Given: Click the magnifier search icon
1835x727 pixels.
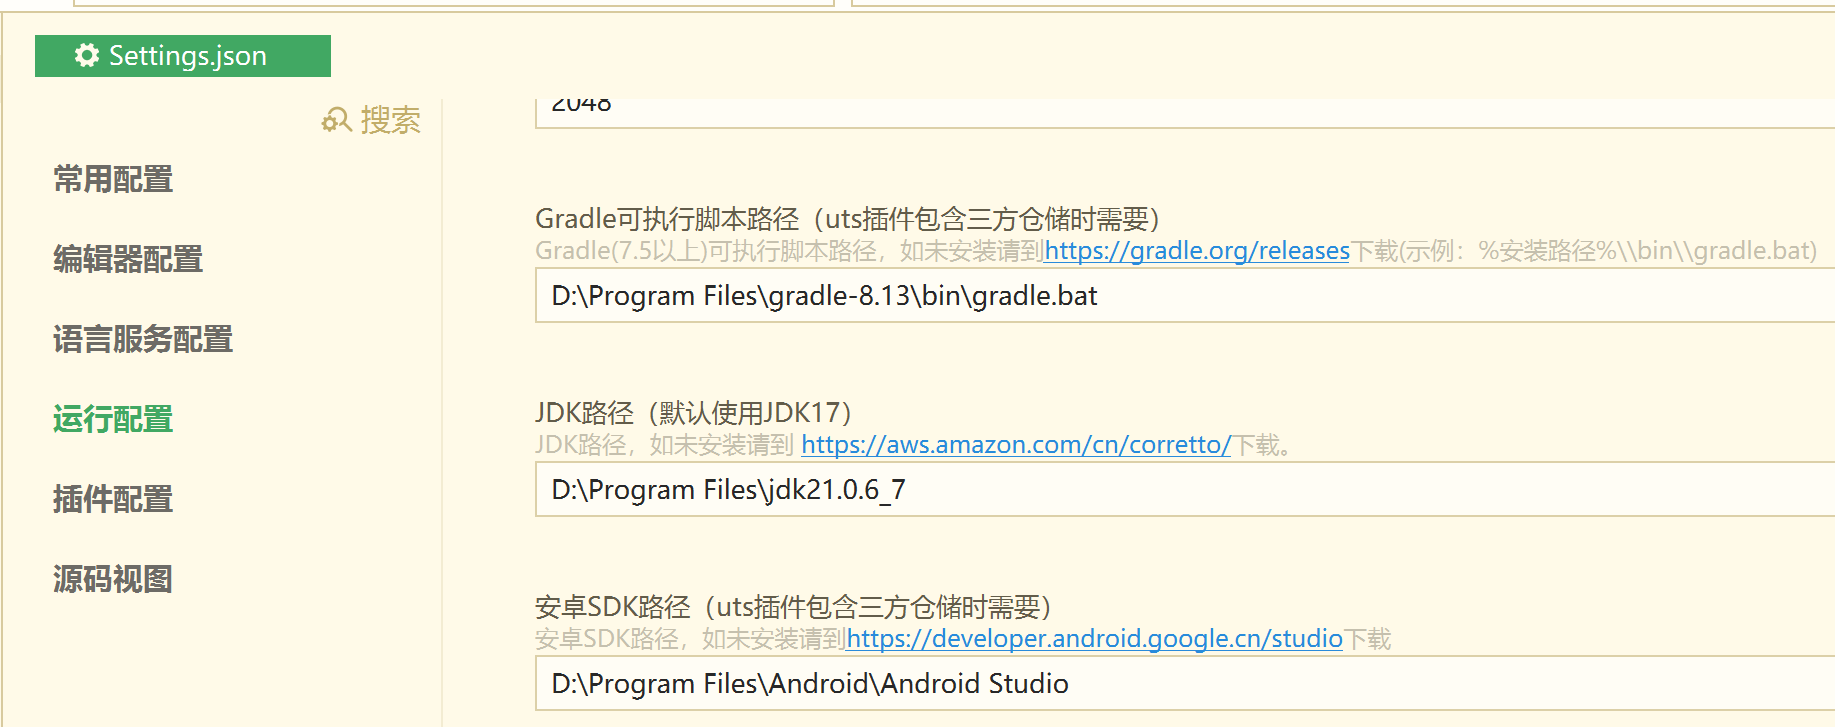Looking at the screenshot, I should [x=336, y=121].
